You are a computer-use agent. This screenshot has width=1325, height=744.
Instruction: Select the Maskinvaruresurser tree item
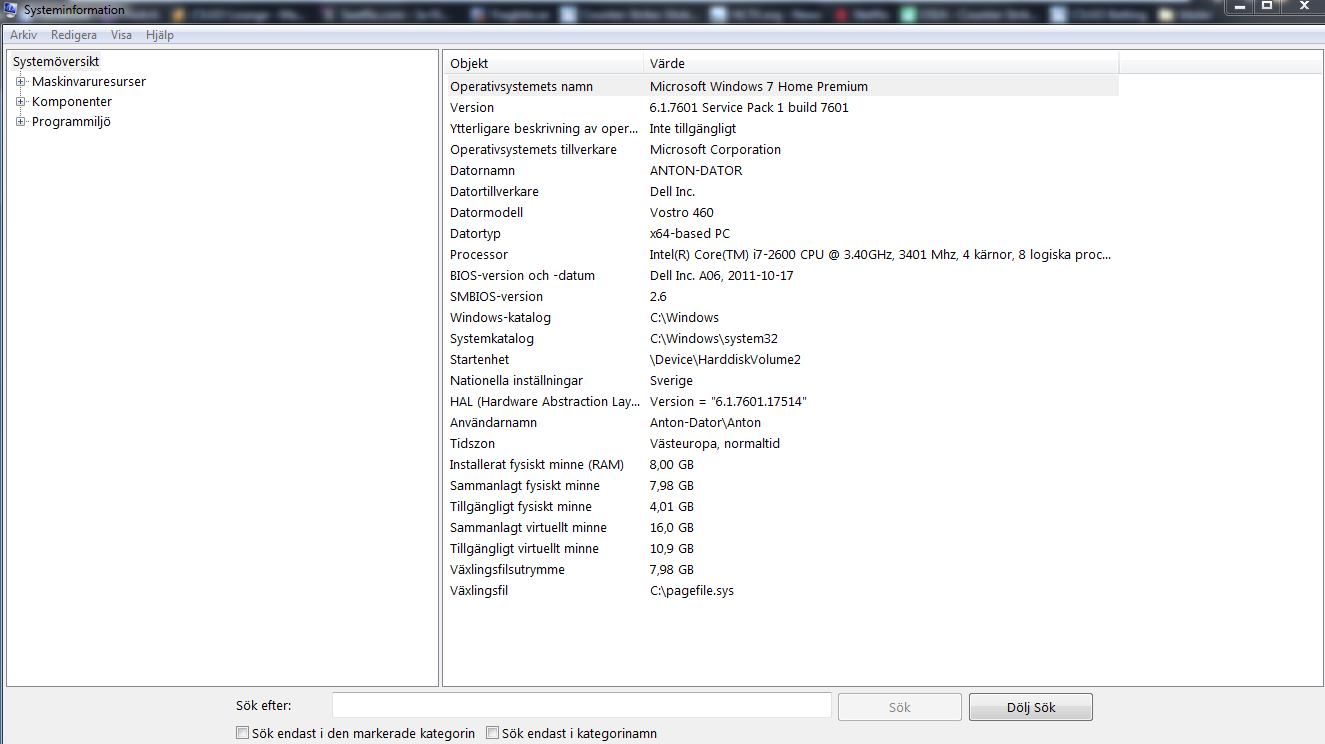point(89,82)
